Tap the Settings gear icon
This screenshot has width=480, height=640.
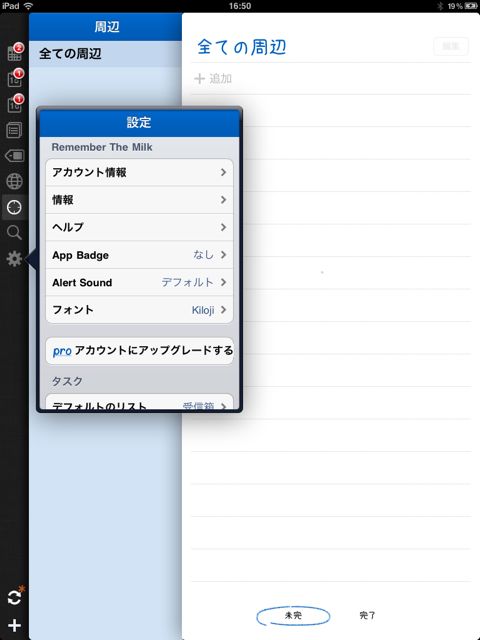click(x=15, y=259)
